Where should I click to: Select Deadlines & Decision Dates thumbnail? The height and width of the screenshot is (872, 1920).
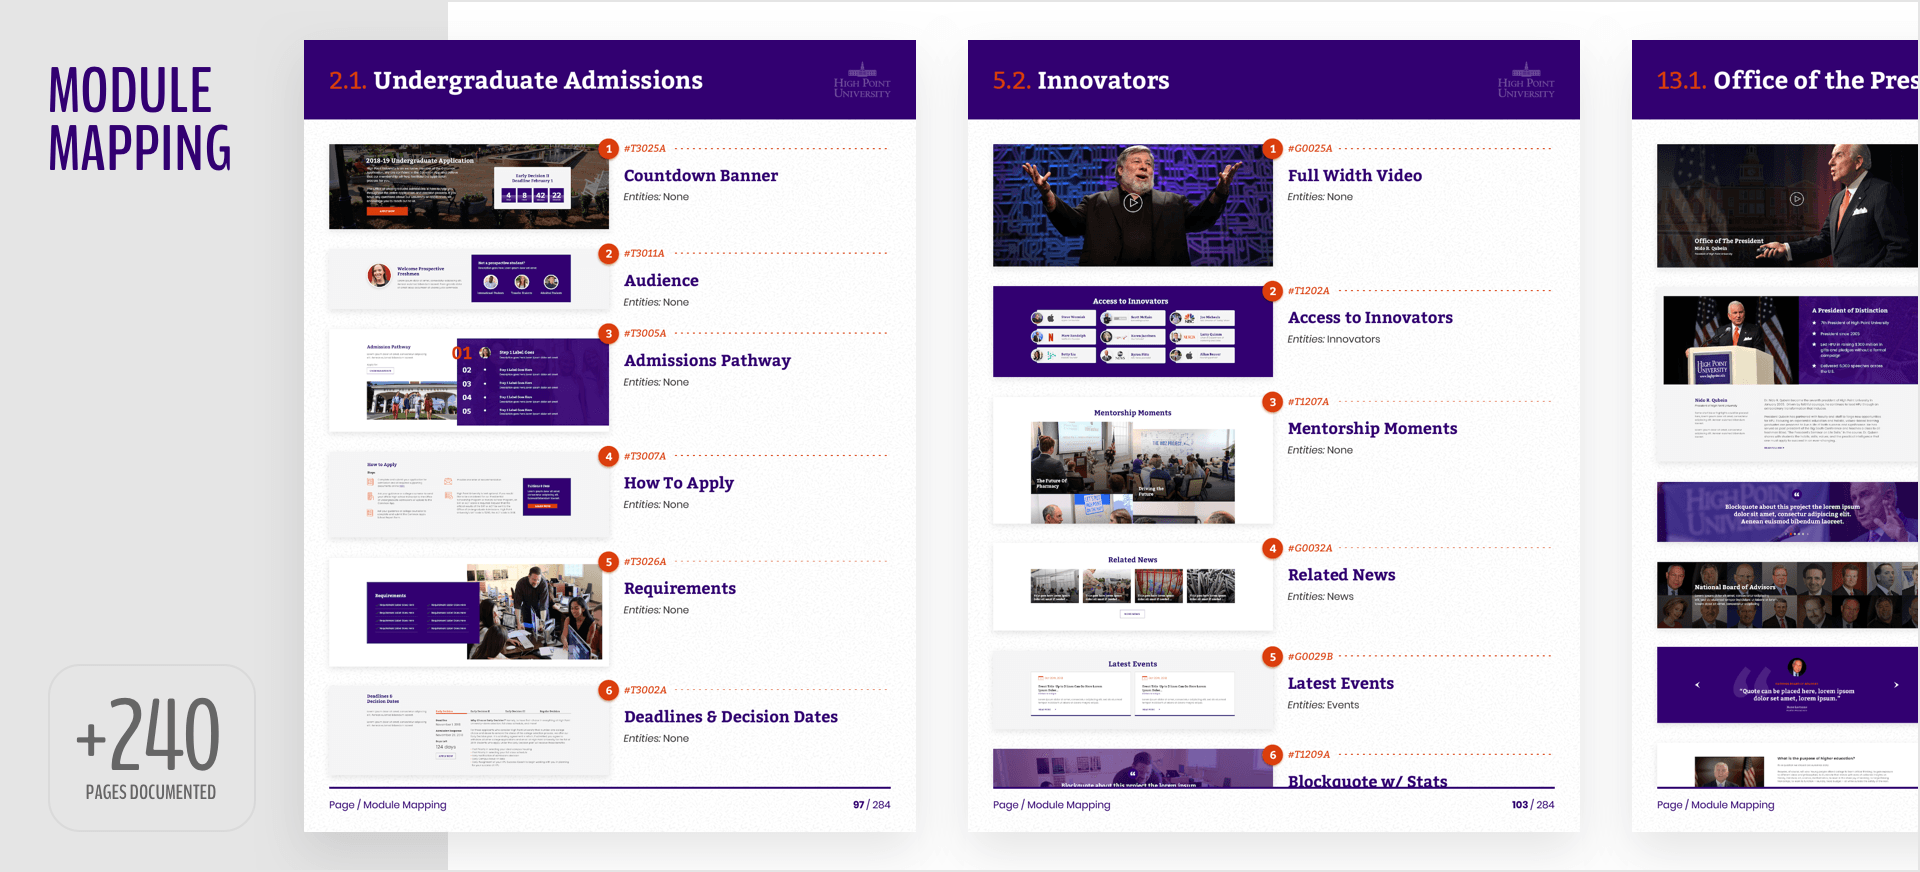click(469, 730)
